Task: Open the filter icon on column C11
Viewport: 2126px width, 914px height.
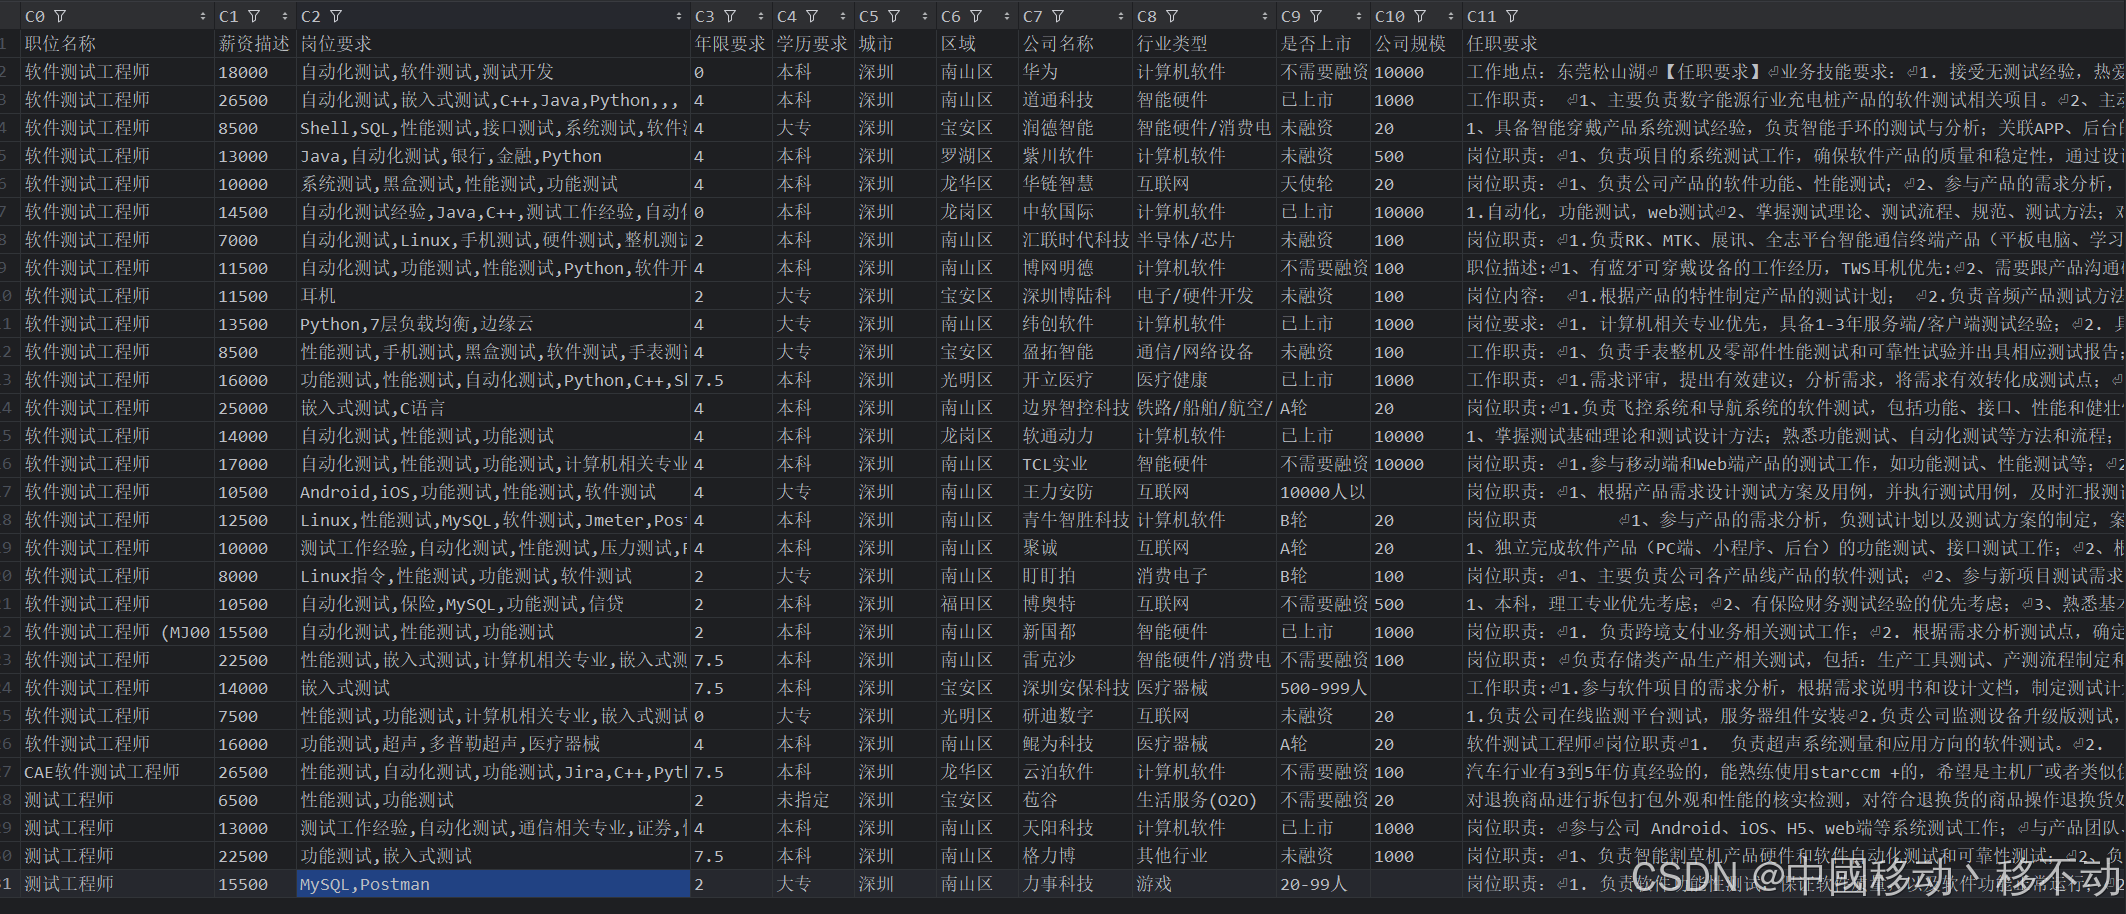Action: pyautogui.click(x=1512, y=16)
